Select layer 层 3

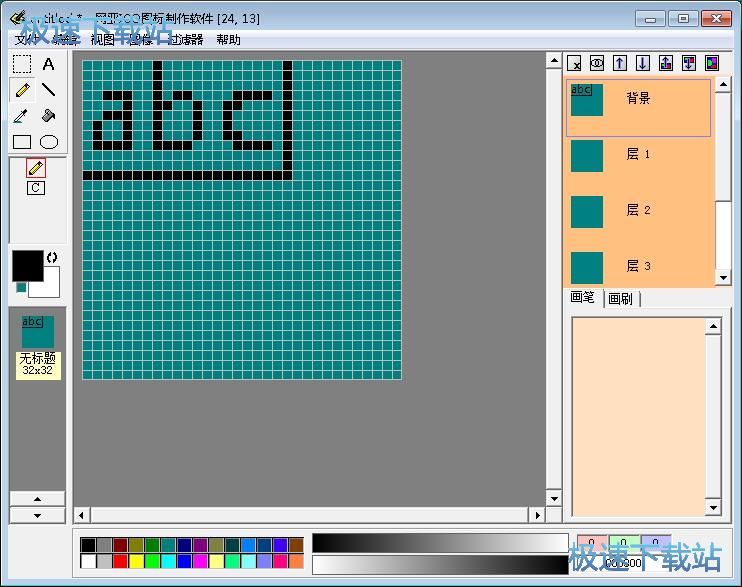click(639, 267)
